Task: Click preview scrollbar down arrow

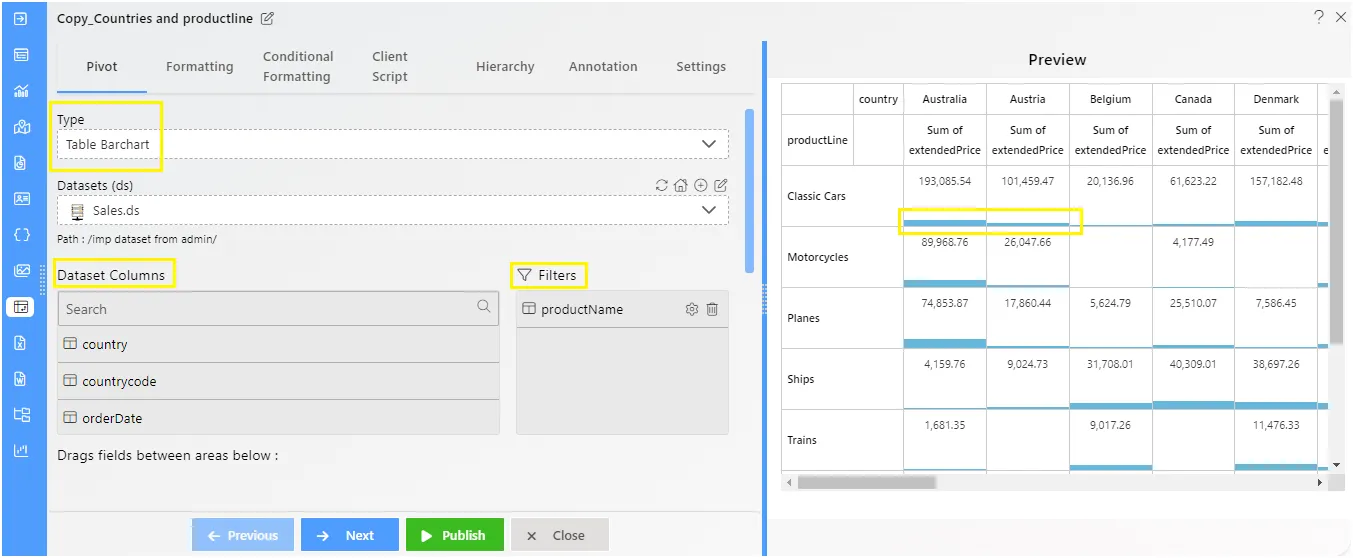Action: tap(1337, 465)
